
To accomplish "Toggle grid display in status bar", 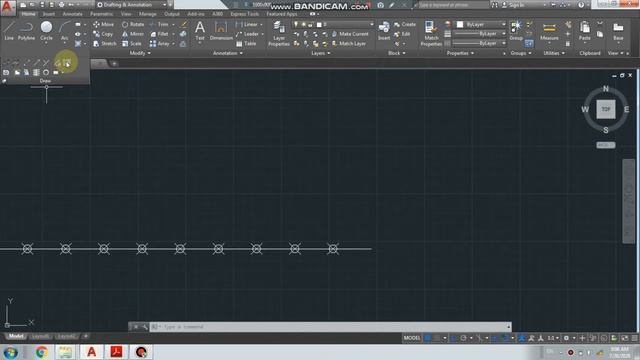I will [427, 338].
